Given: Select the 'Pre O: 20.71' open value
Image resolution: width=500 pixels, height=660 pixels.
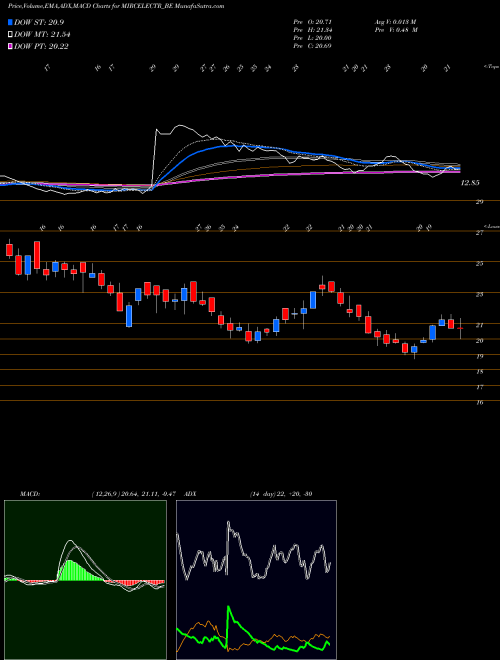Looking at the screenshot, I should (313, 21).
